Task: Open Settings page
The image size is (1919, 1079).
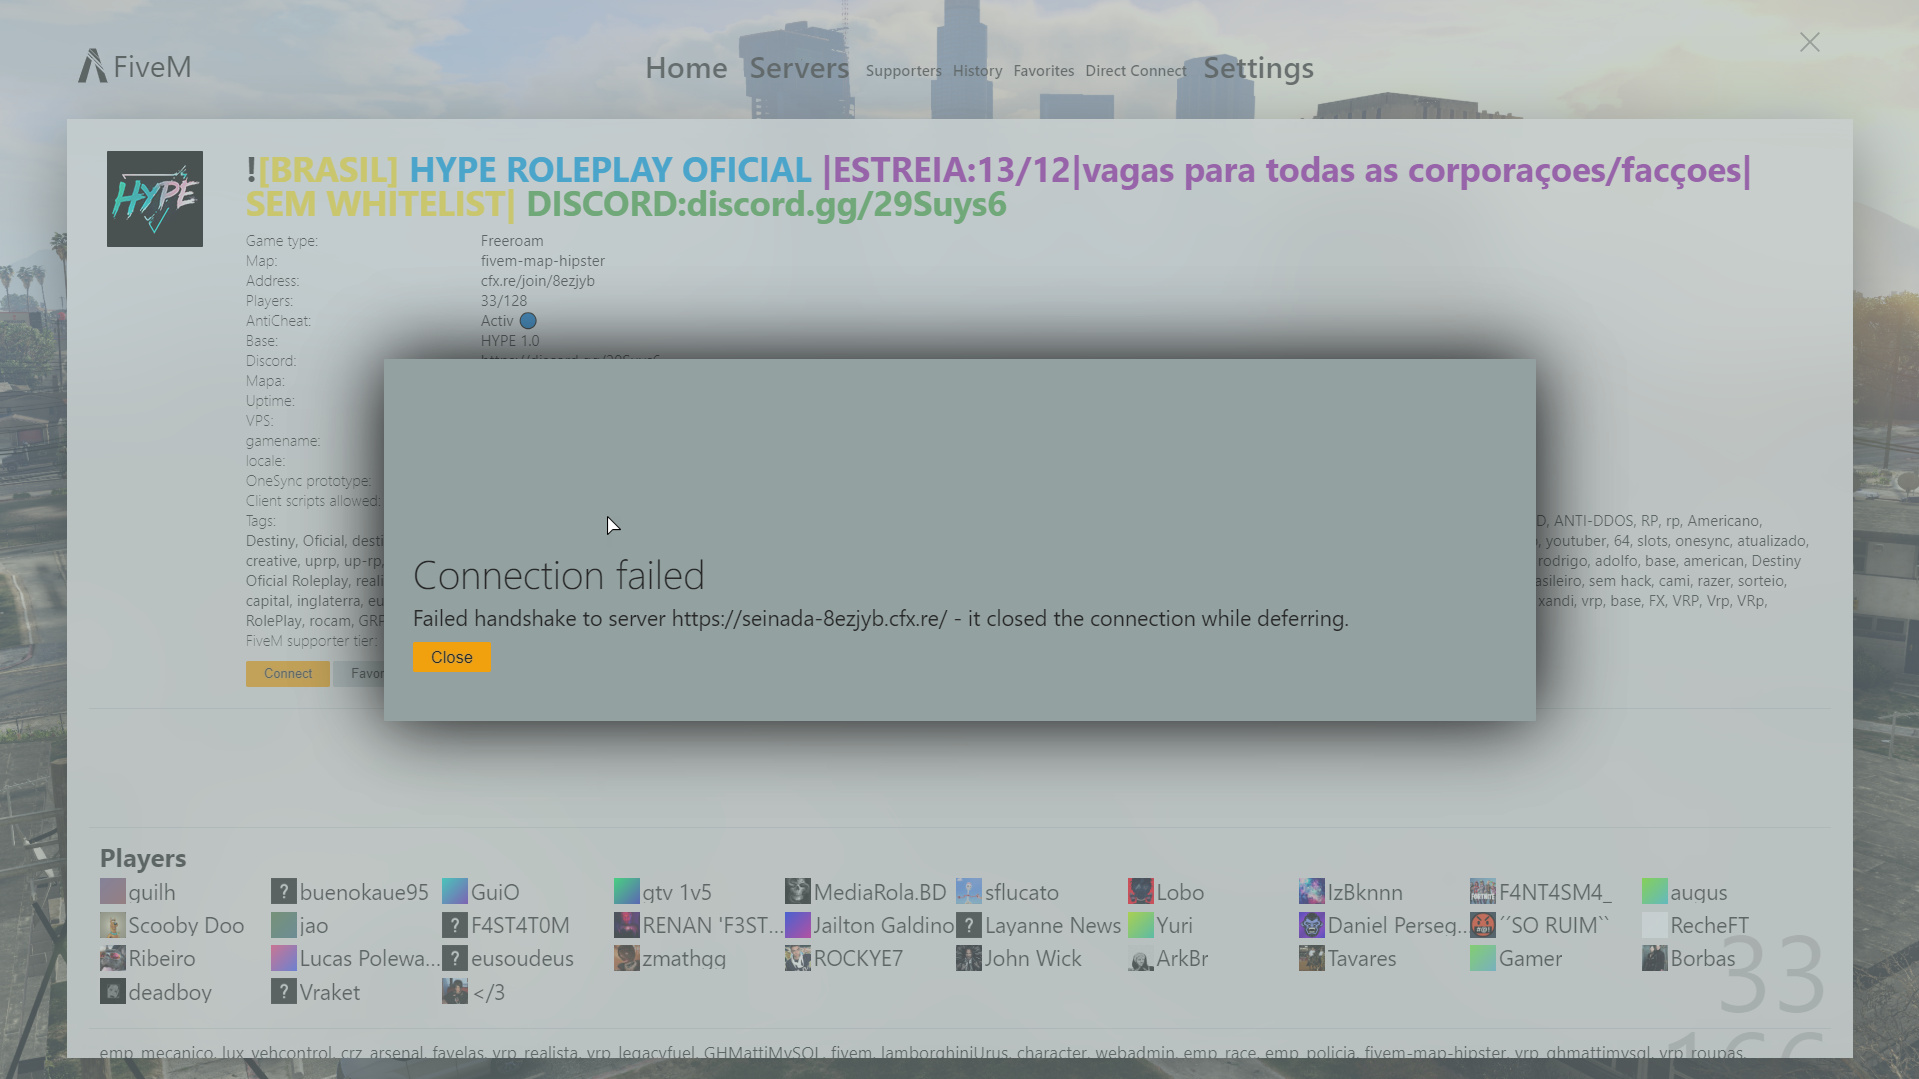Action: pyautogui.click(x=1258, y=68)
